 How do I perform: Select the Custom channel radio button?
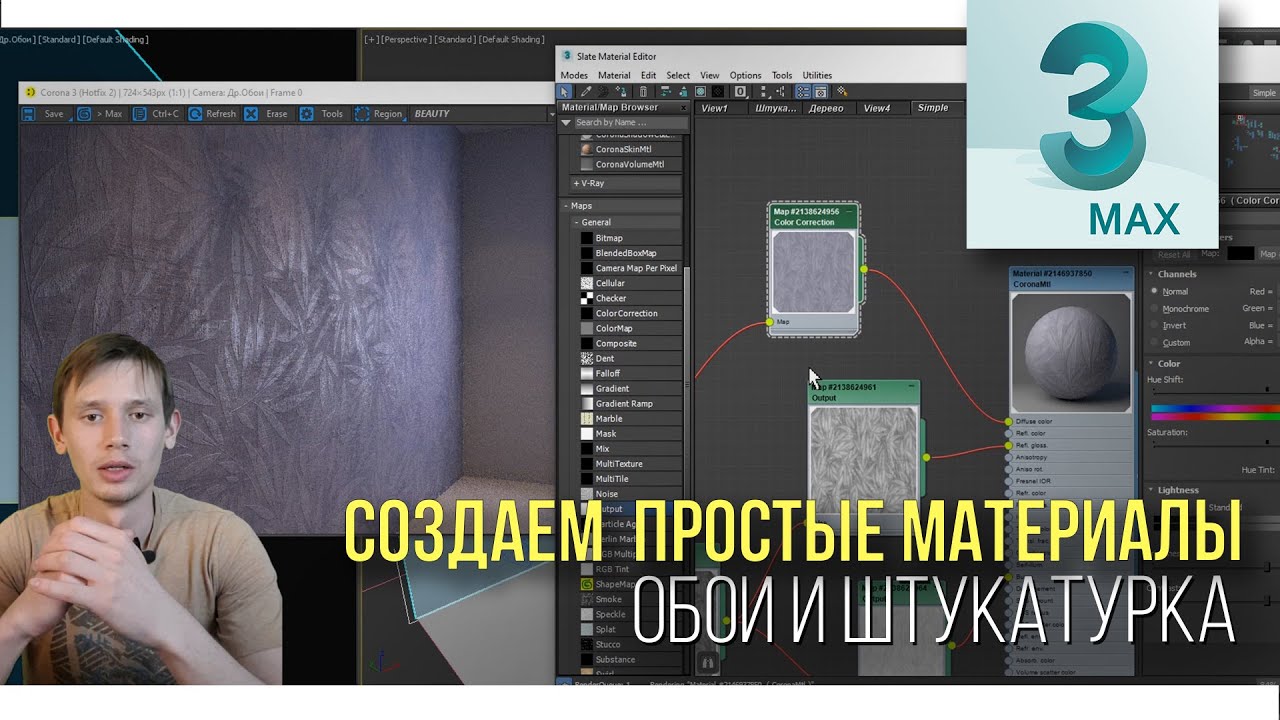point(1154,342)
